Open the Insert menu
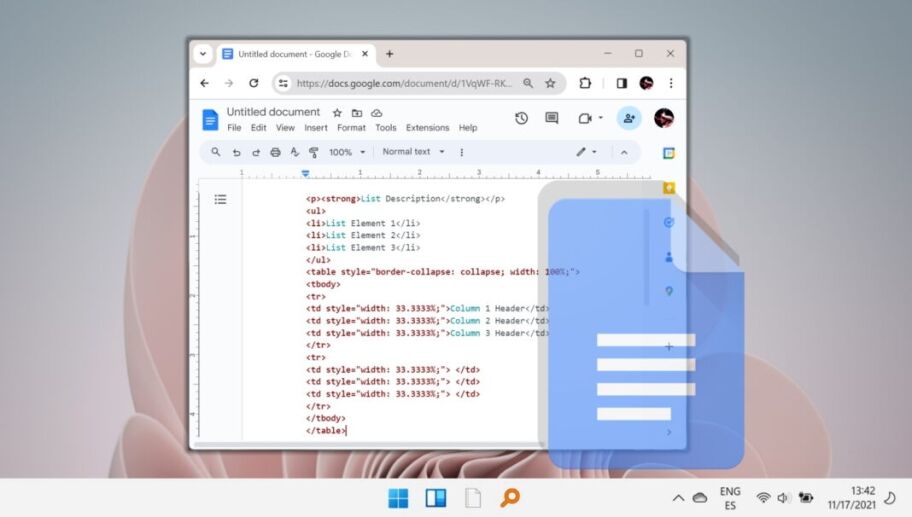912x517 pixels. point(316,128)
